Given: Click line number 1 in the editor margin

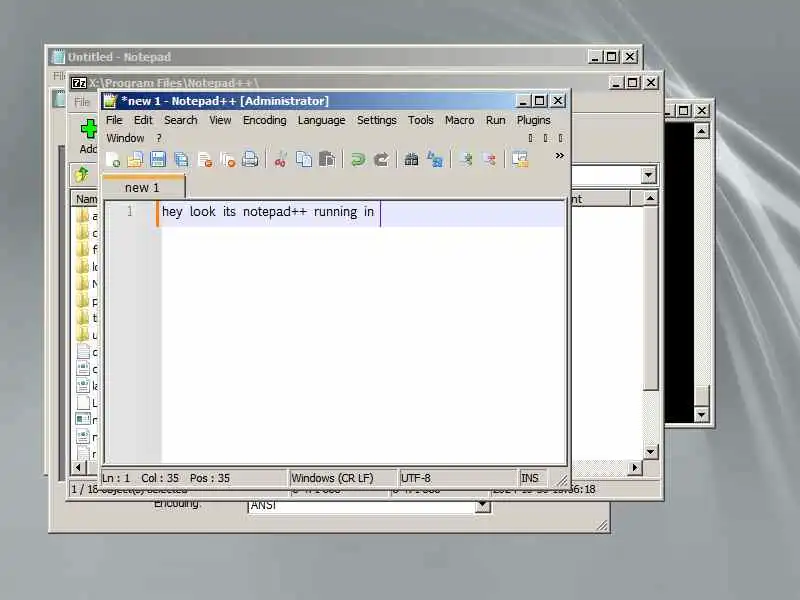Looking at the screenshot, I should click(x=130, y=211).
